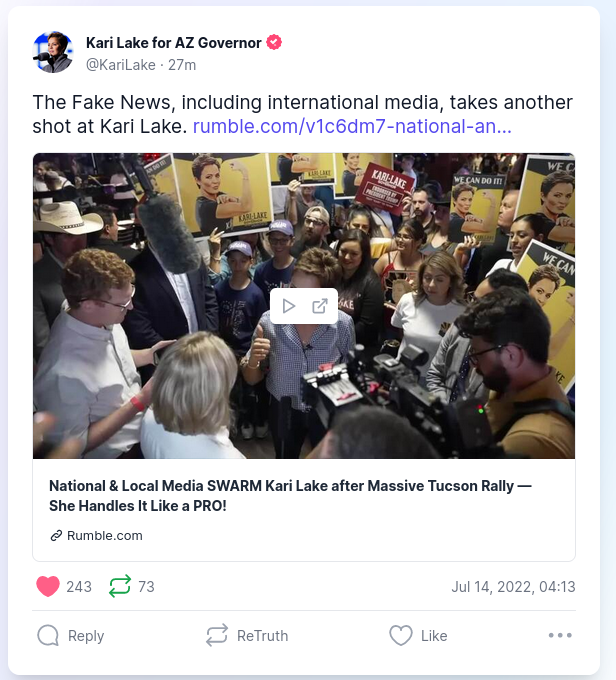The width and height of the screenshot is (616, 680).
Task: Click the green retruth arrows icon
Action: (120, 586)
